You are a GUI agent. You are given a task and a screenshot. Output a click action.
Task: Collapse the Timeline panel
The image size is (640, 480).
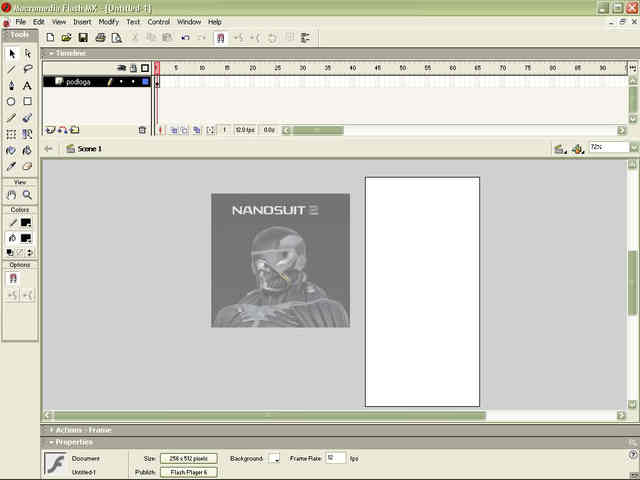point(51,53)
